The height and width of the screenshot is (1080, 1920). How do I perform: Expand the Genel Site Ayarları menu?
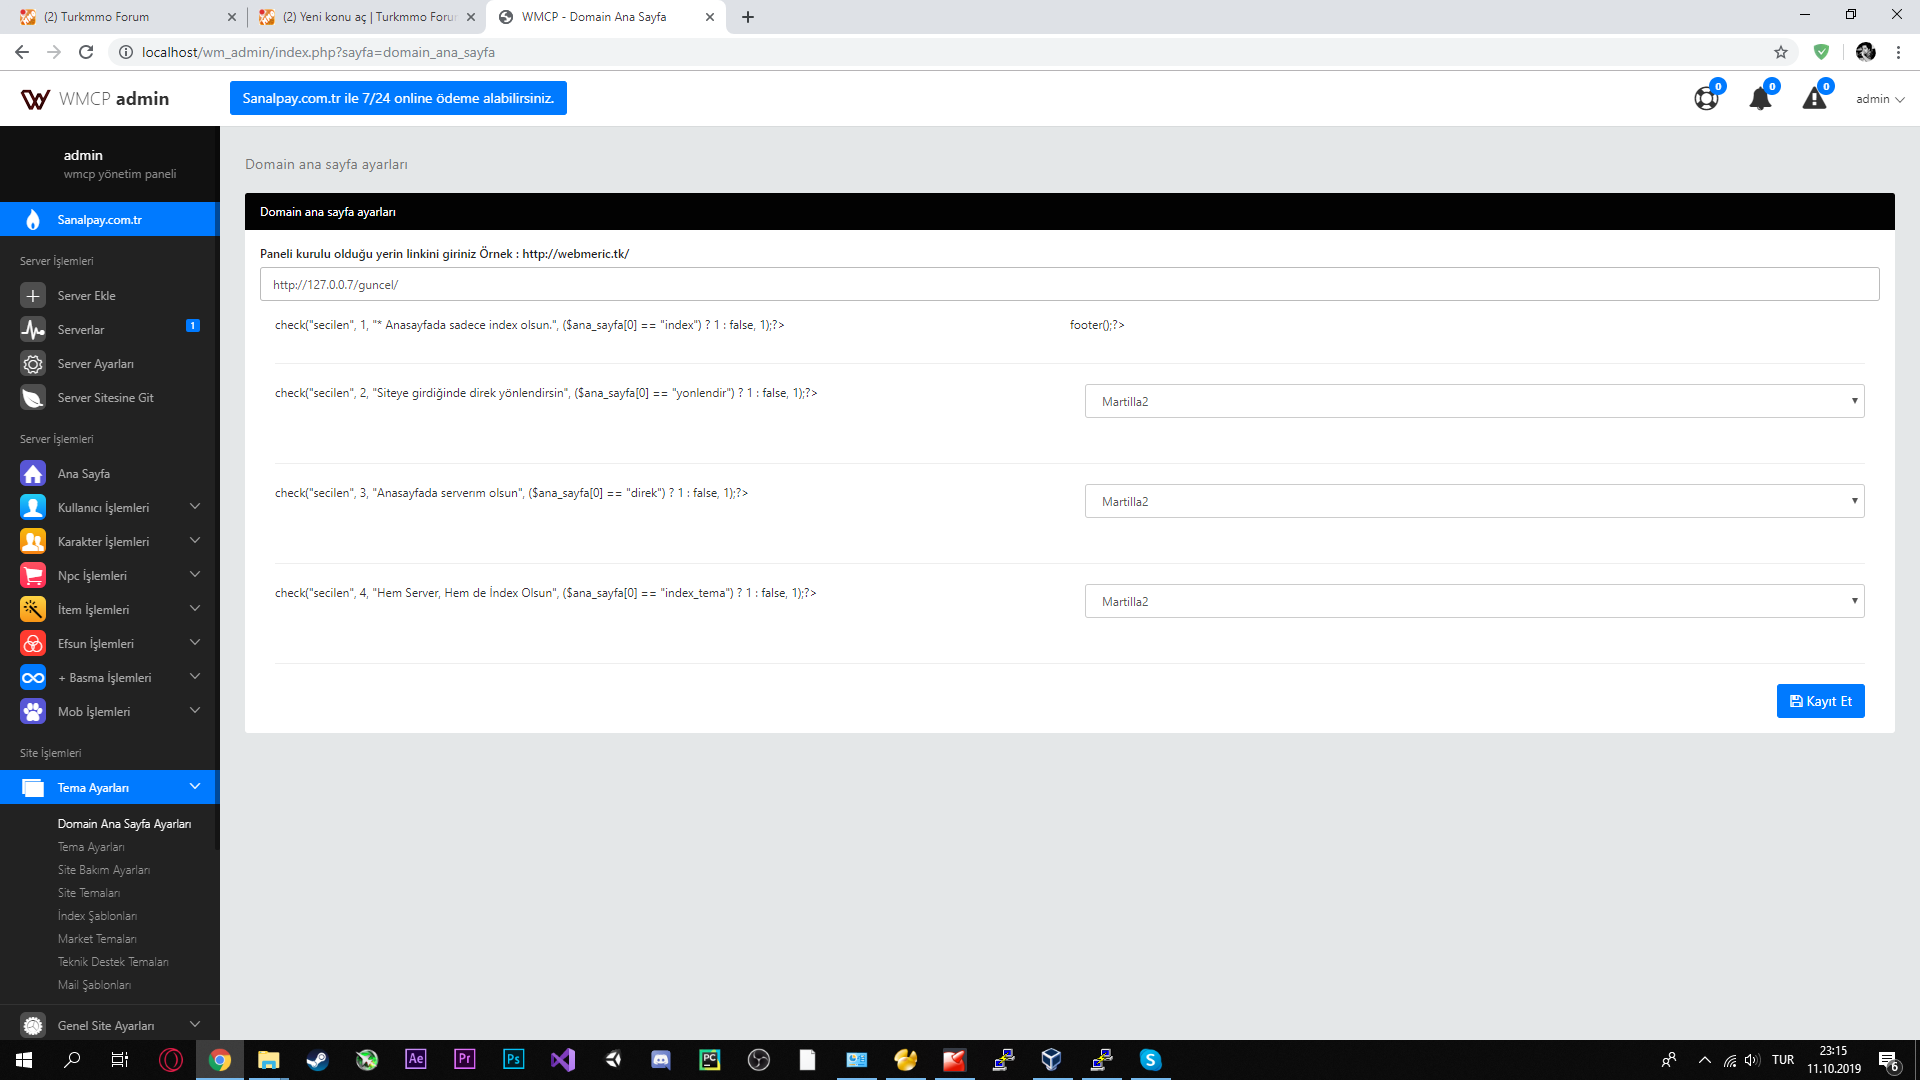coord(195,1025)
